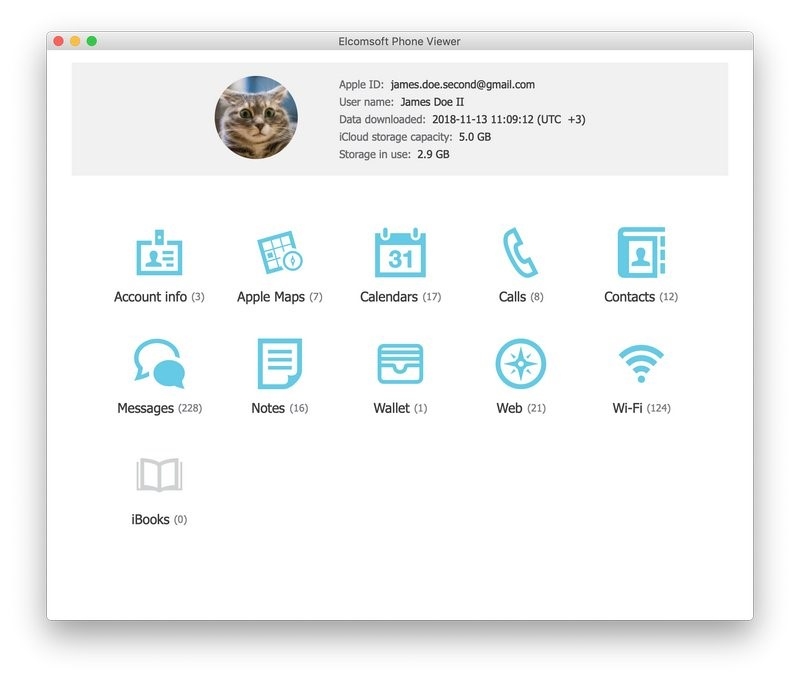Viewport: 800px width, 682px height.
Task: Open the Wallet icon
Action: click(400, 364)
